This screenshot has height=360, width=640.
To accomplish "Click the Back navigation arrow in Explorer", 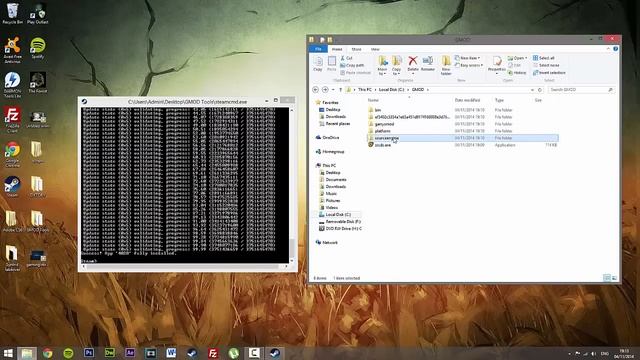I will [316, 89].
